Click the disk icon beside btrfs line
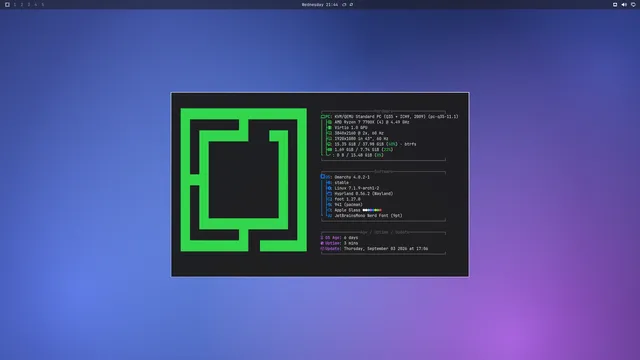Viewport: 640px width, 360px height. 330,144
